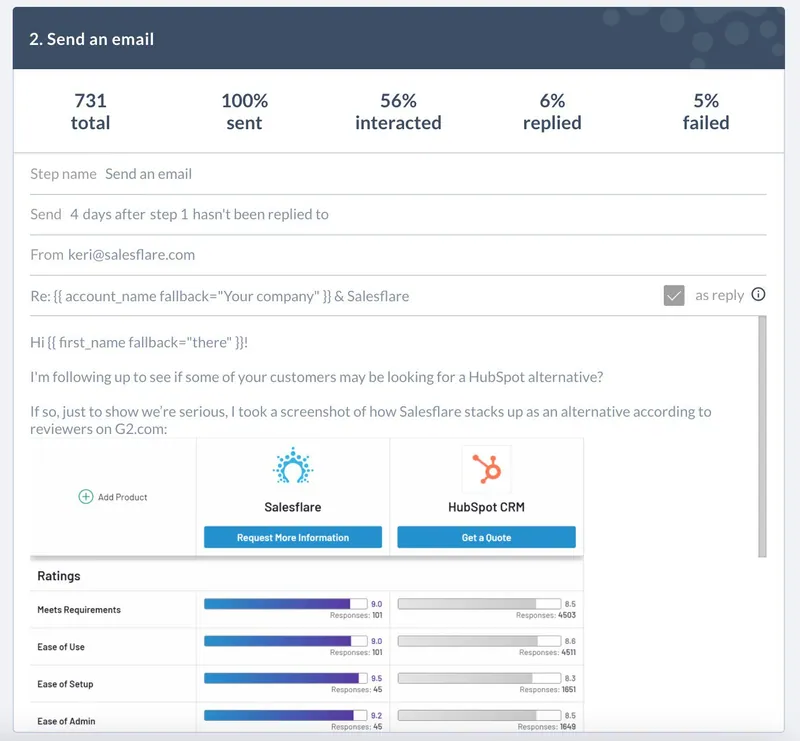Click the sentence mentioning HubSpot alternative
The width and height of the screenshot is (800, 741).
point(316,377)
